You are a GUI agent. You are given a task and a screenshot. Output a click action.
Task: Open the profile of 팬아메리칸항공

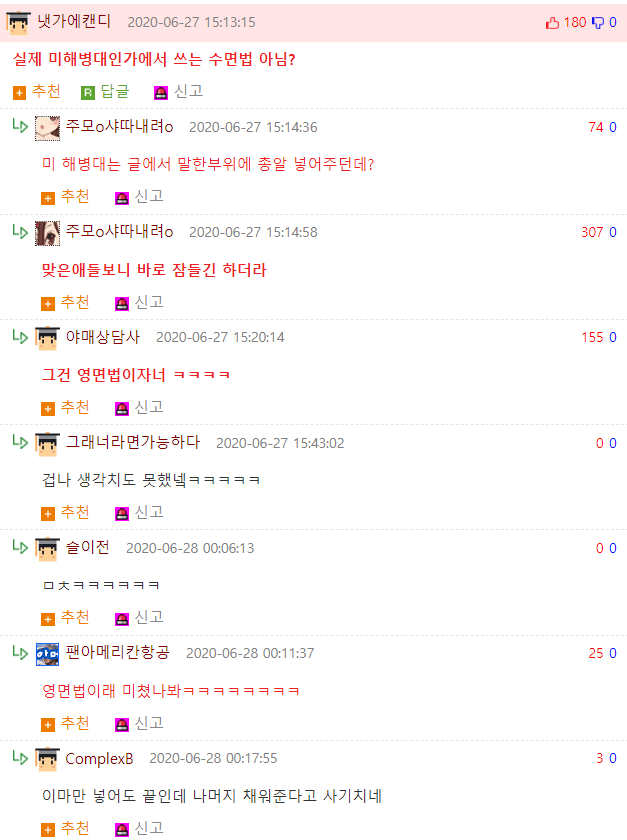117,652
